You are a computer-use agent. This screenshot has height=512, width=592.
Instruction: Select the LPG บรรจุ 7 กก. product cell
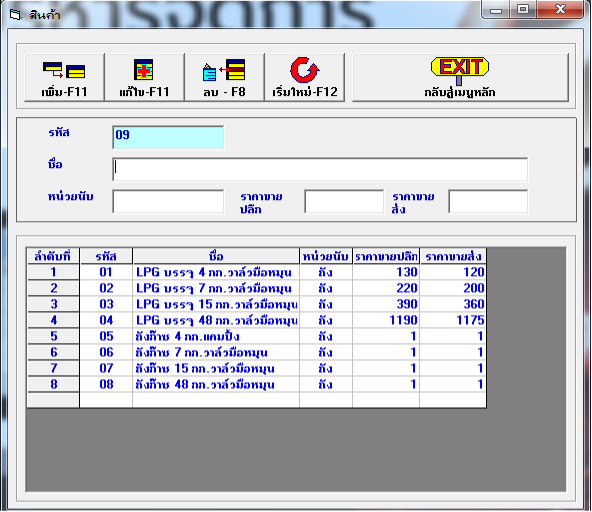coord(216,288)
